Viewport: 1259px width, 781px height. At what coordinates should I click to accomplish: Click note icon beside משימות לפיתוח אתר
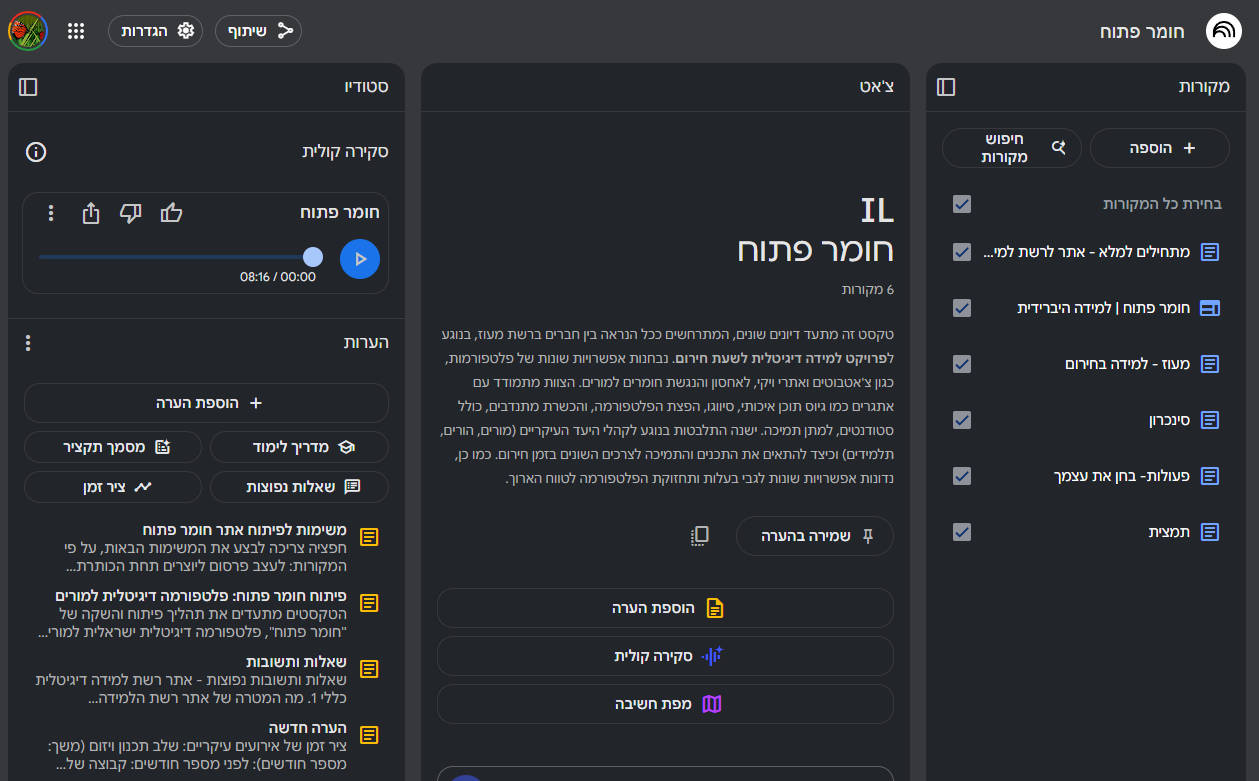pyautogui.click(x=369, y=537)
